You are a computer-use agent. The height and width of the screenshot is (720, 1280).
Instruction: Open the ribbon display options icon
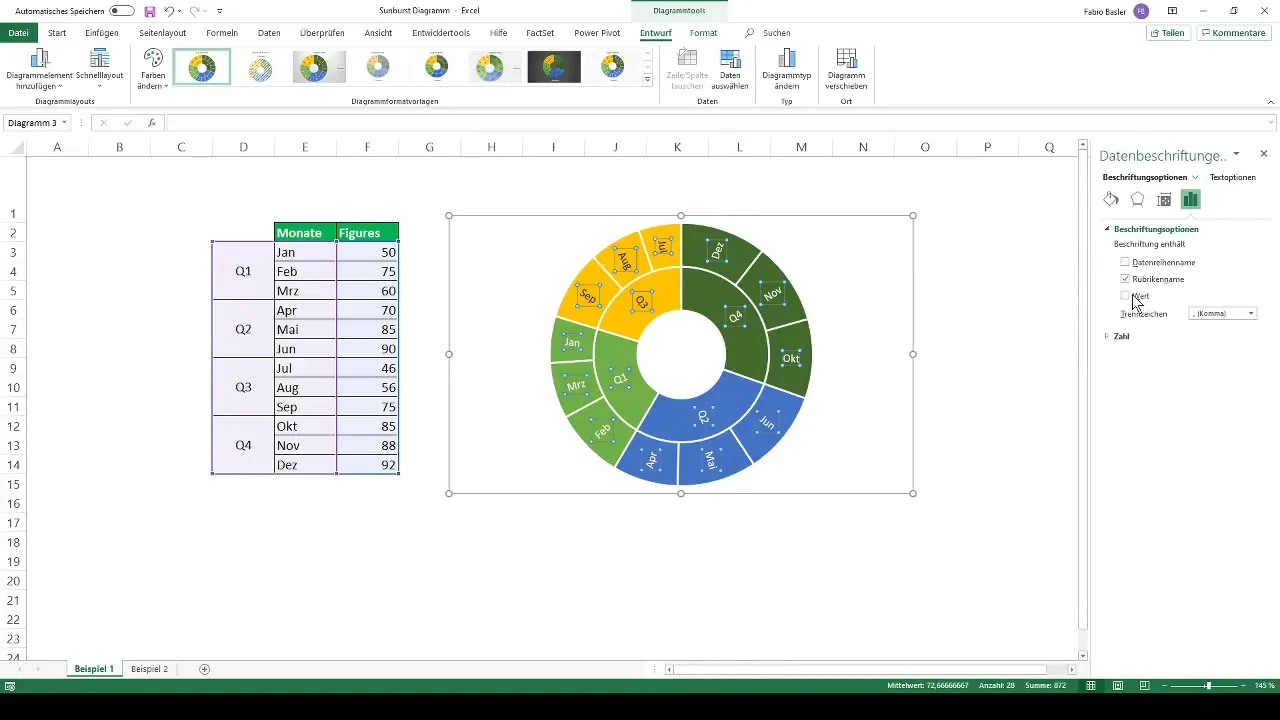tap(1172, 11)
